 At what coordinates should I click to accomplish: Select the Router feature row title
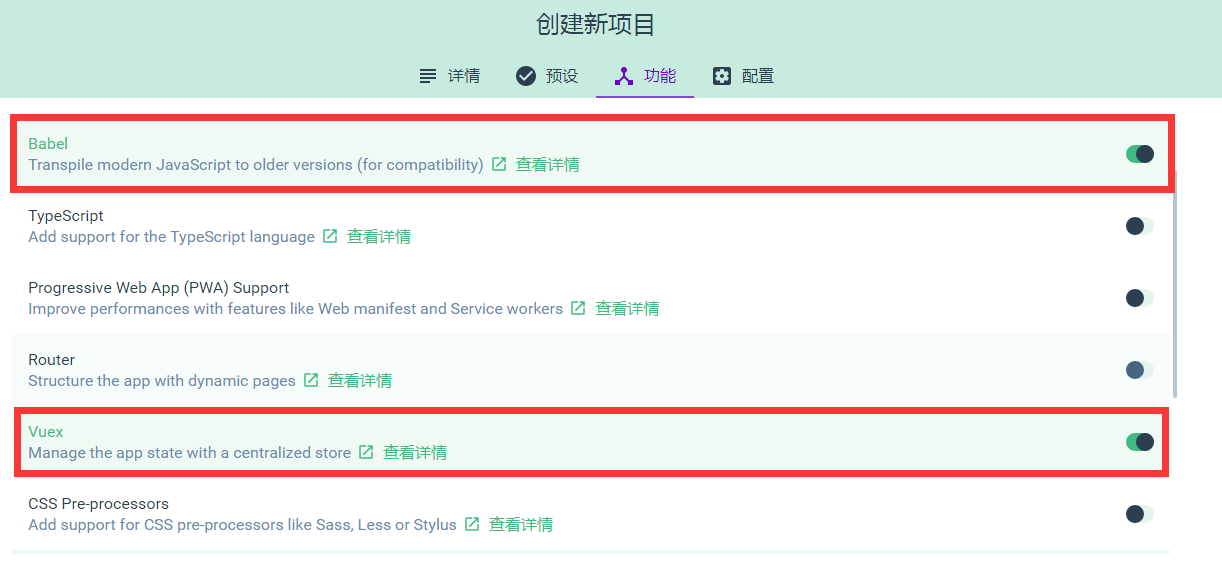click(x=52, y=360)
